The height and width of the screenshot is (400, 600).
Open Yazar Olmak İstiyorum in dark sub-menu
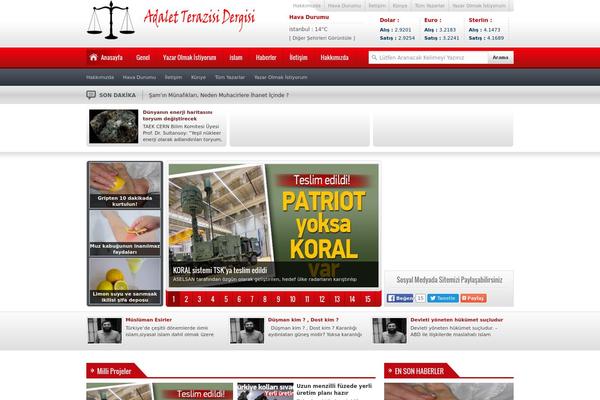pyautogui.click(x=280, y=77)
